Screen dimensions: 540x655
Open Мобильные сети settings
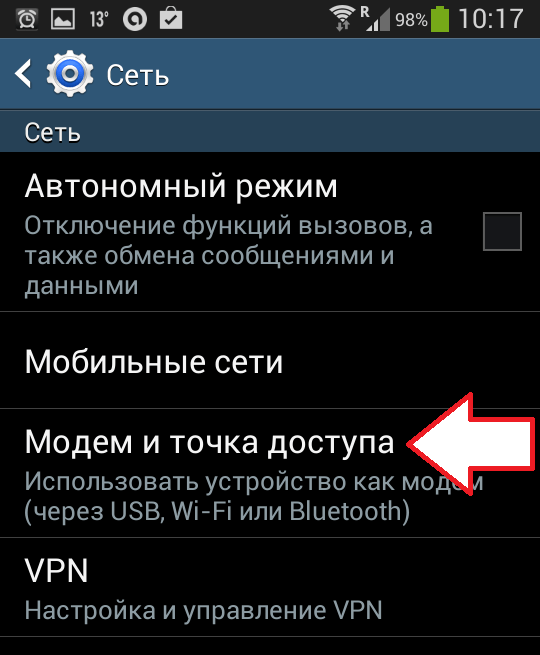pos(270,360)
